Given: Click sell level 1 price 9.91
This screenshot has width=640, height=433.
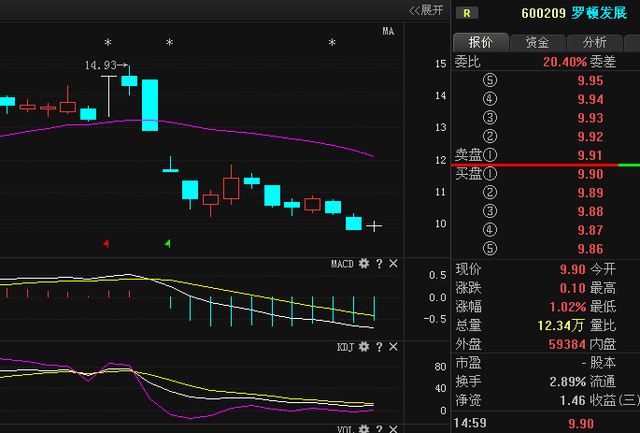Looking at the screenshot, I should (590, 155).
